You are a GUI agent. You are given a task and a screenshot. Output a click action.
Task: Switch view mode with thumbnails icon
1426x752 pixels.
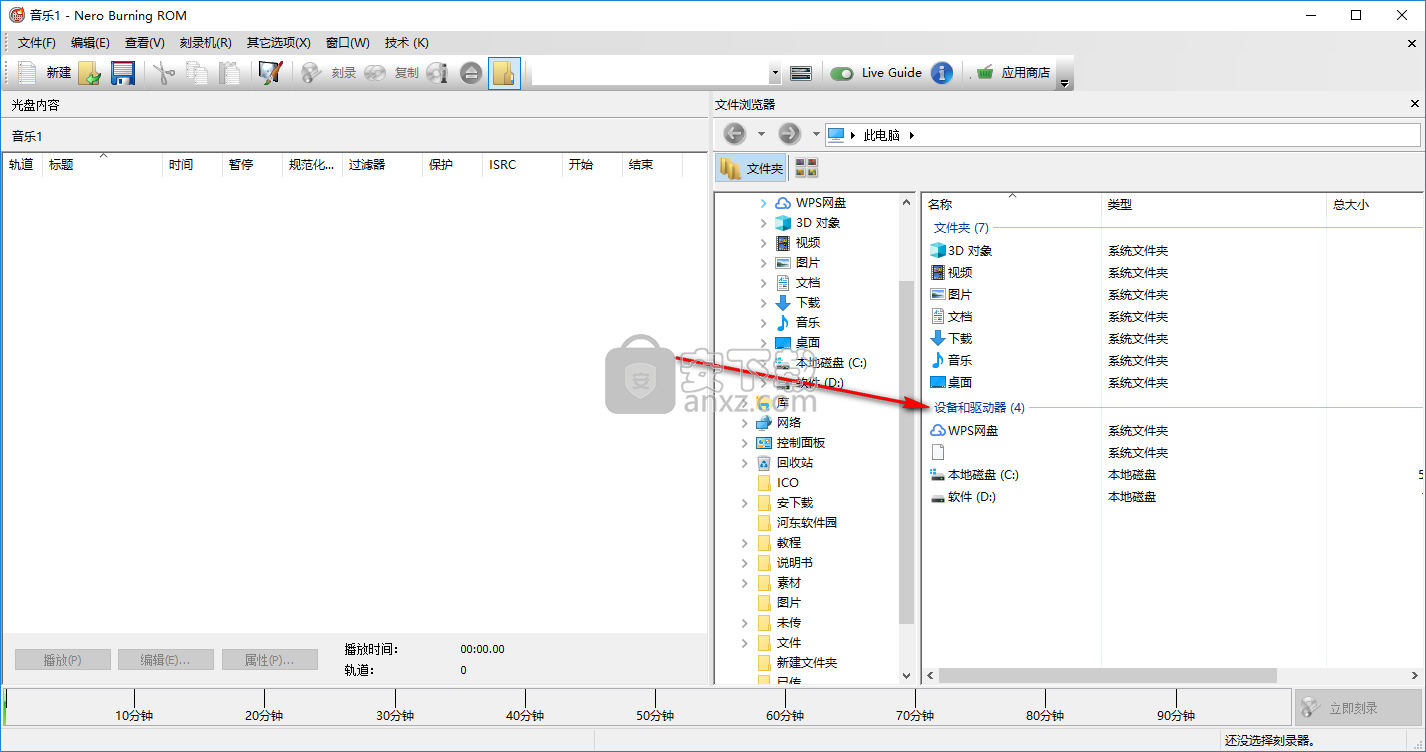(806, 168)
